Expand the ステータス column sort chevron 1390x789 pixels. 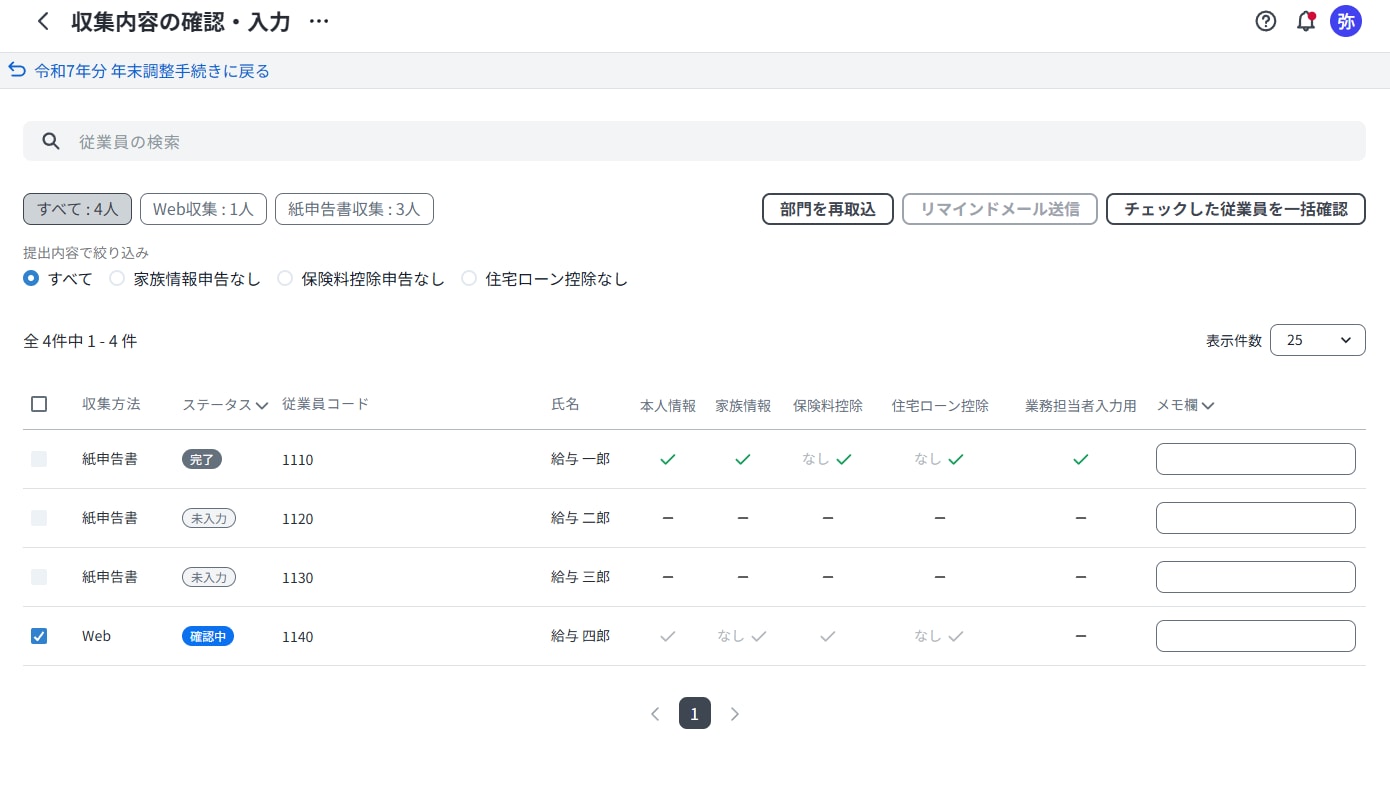tap(262, 406)
